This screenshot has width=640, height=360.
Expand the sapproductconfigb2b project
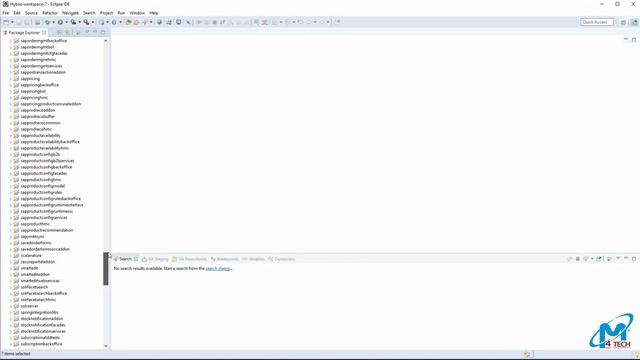(x=11, y=154)
